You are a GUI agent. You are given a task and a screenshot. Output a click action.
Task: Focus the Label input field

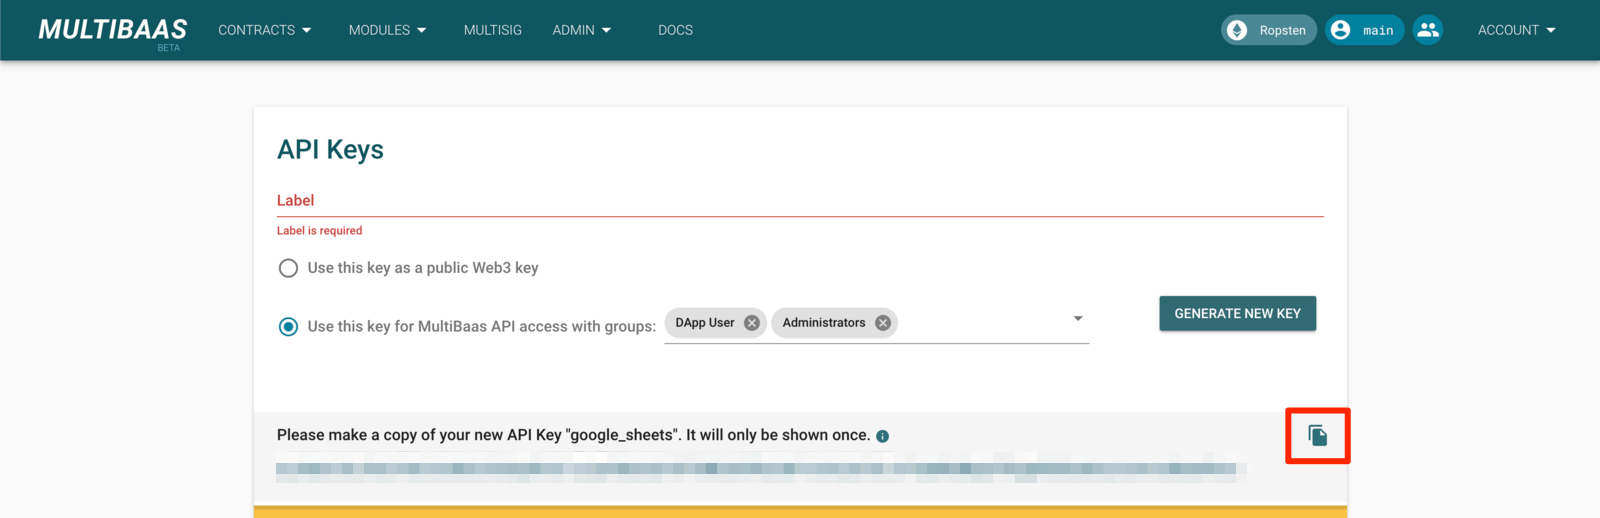(800, 201)
